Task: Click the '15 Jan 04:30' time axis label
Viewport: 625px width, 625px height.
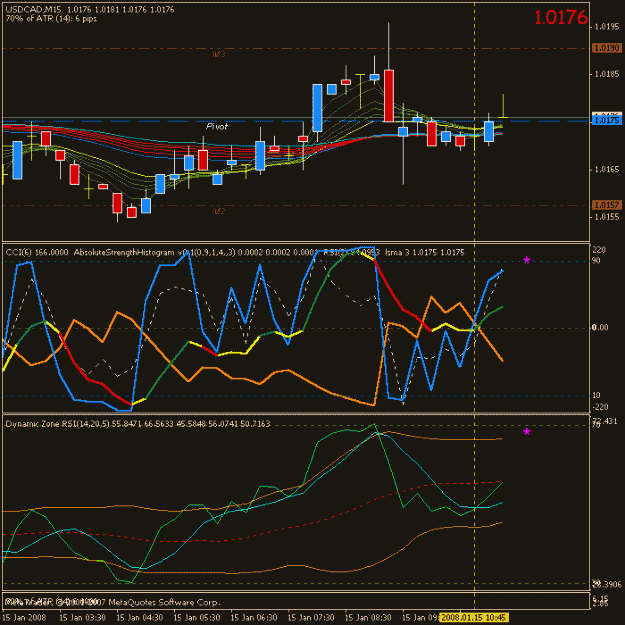Action: pos(139,618)
